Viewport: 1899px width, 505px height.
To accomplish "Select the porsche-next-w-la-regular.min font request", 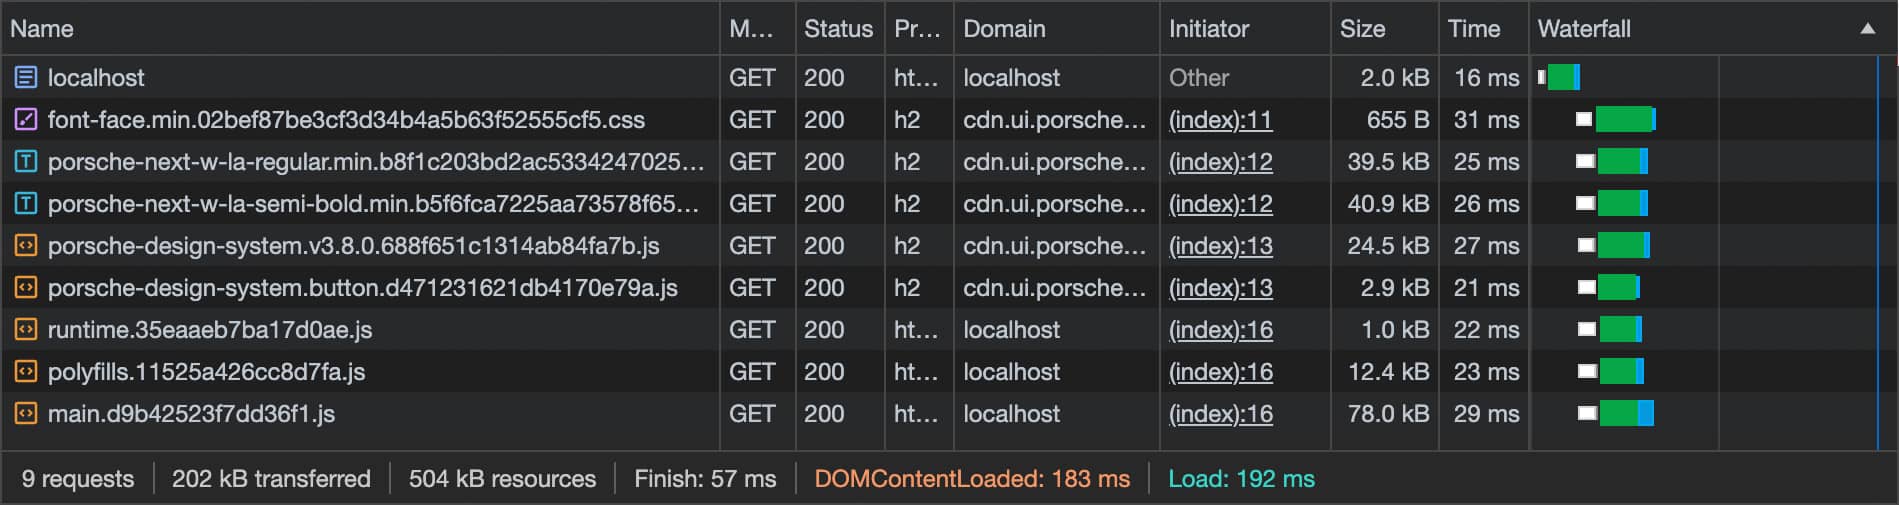I will 376,162.
